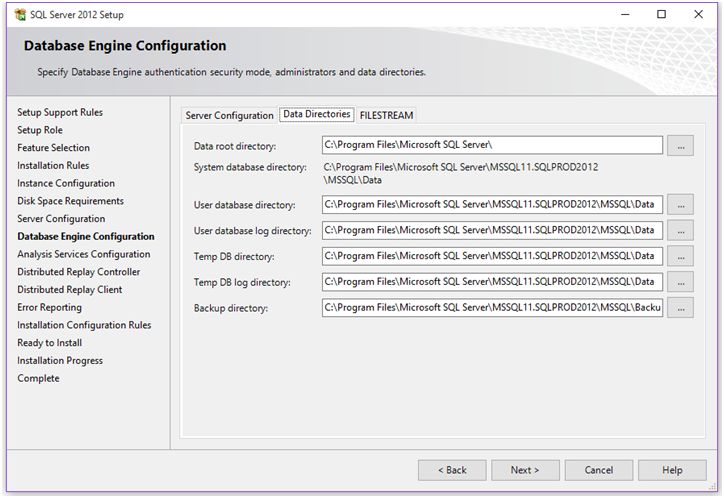Browse for the Temp DB log directory

point(680,282)
